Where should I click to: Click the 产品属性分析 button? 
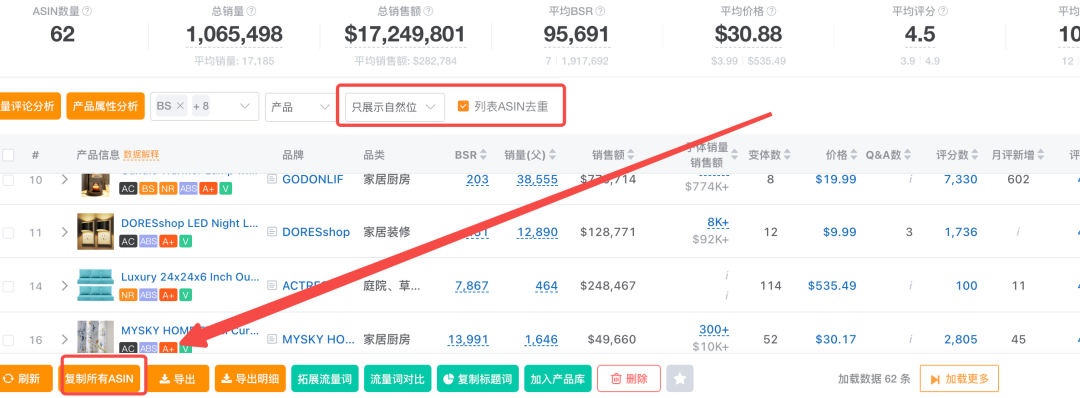click(105, 106)
